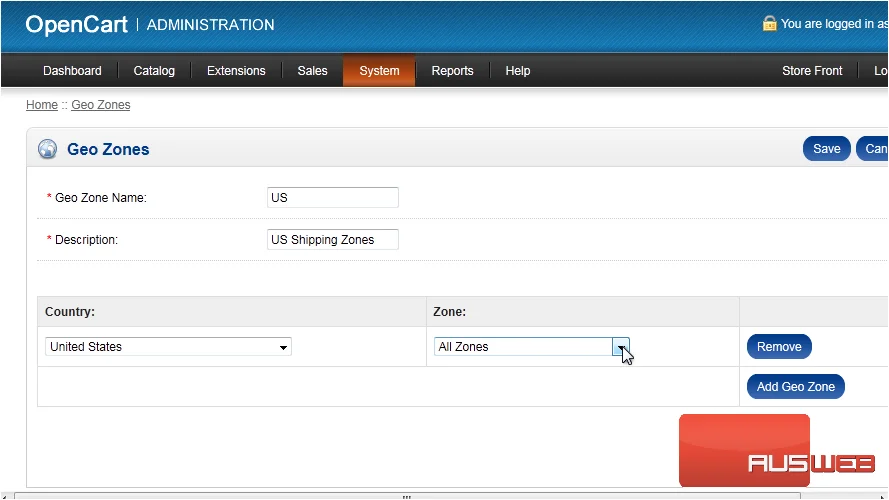Remove the United States zone row

point(779,346)
